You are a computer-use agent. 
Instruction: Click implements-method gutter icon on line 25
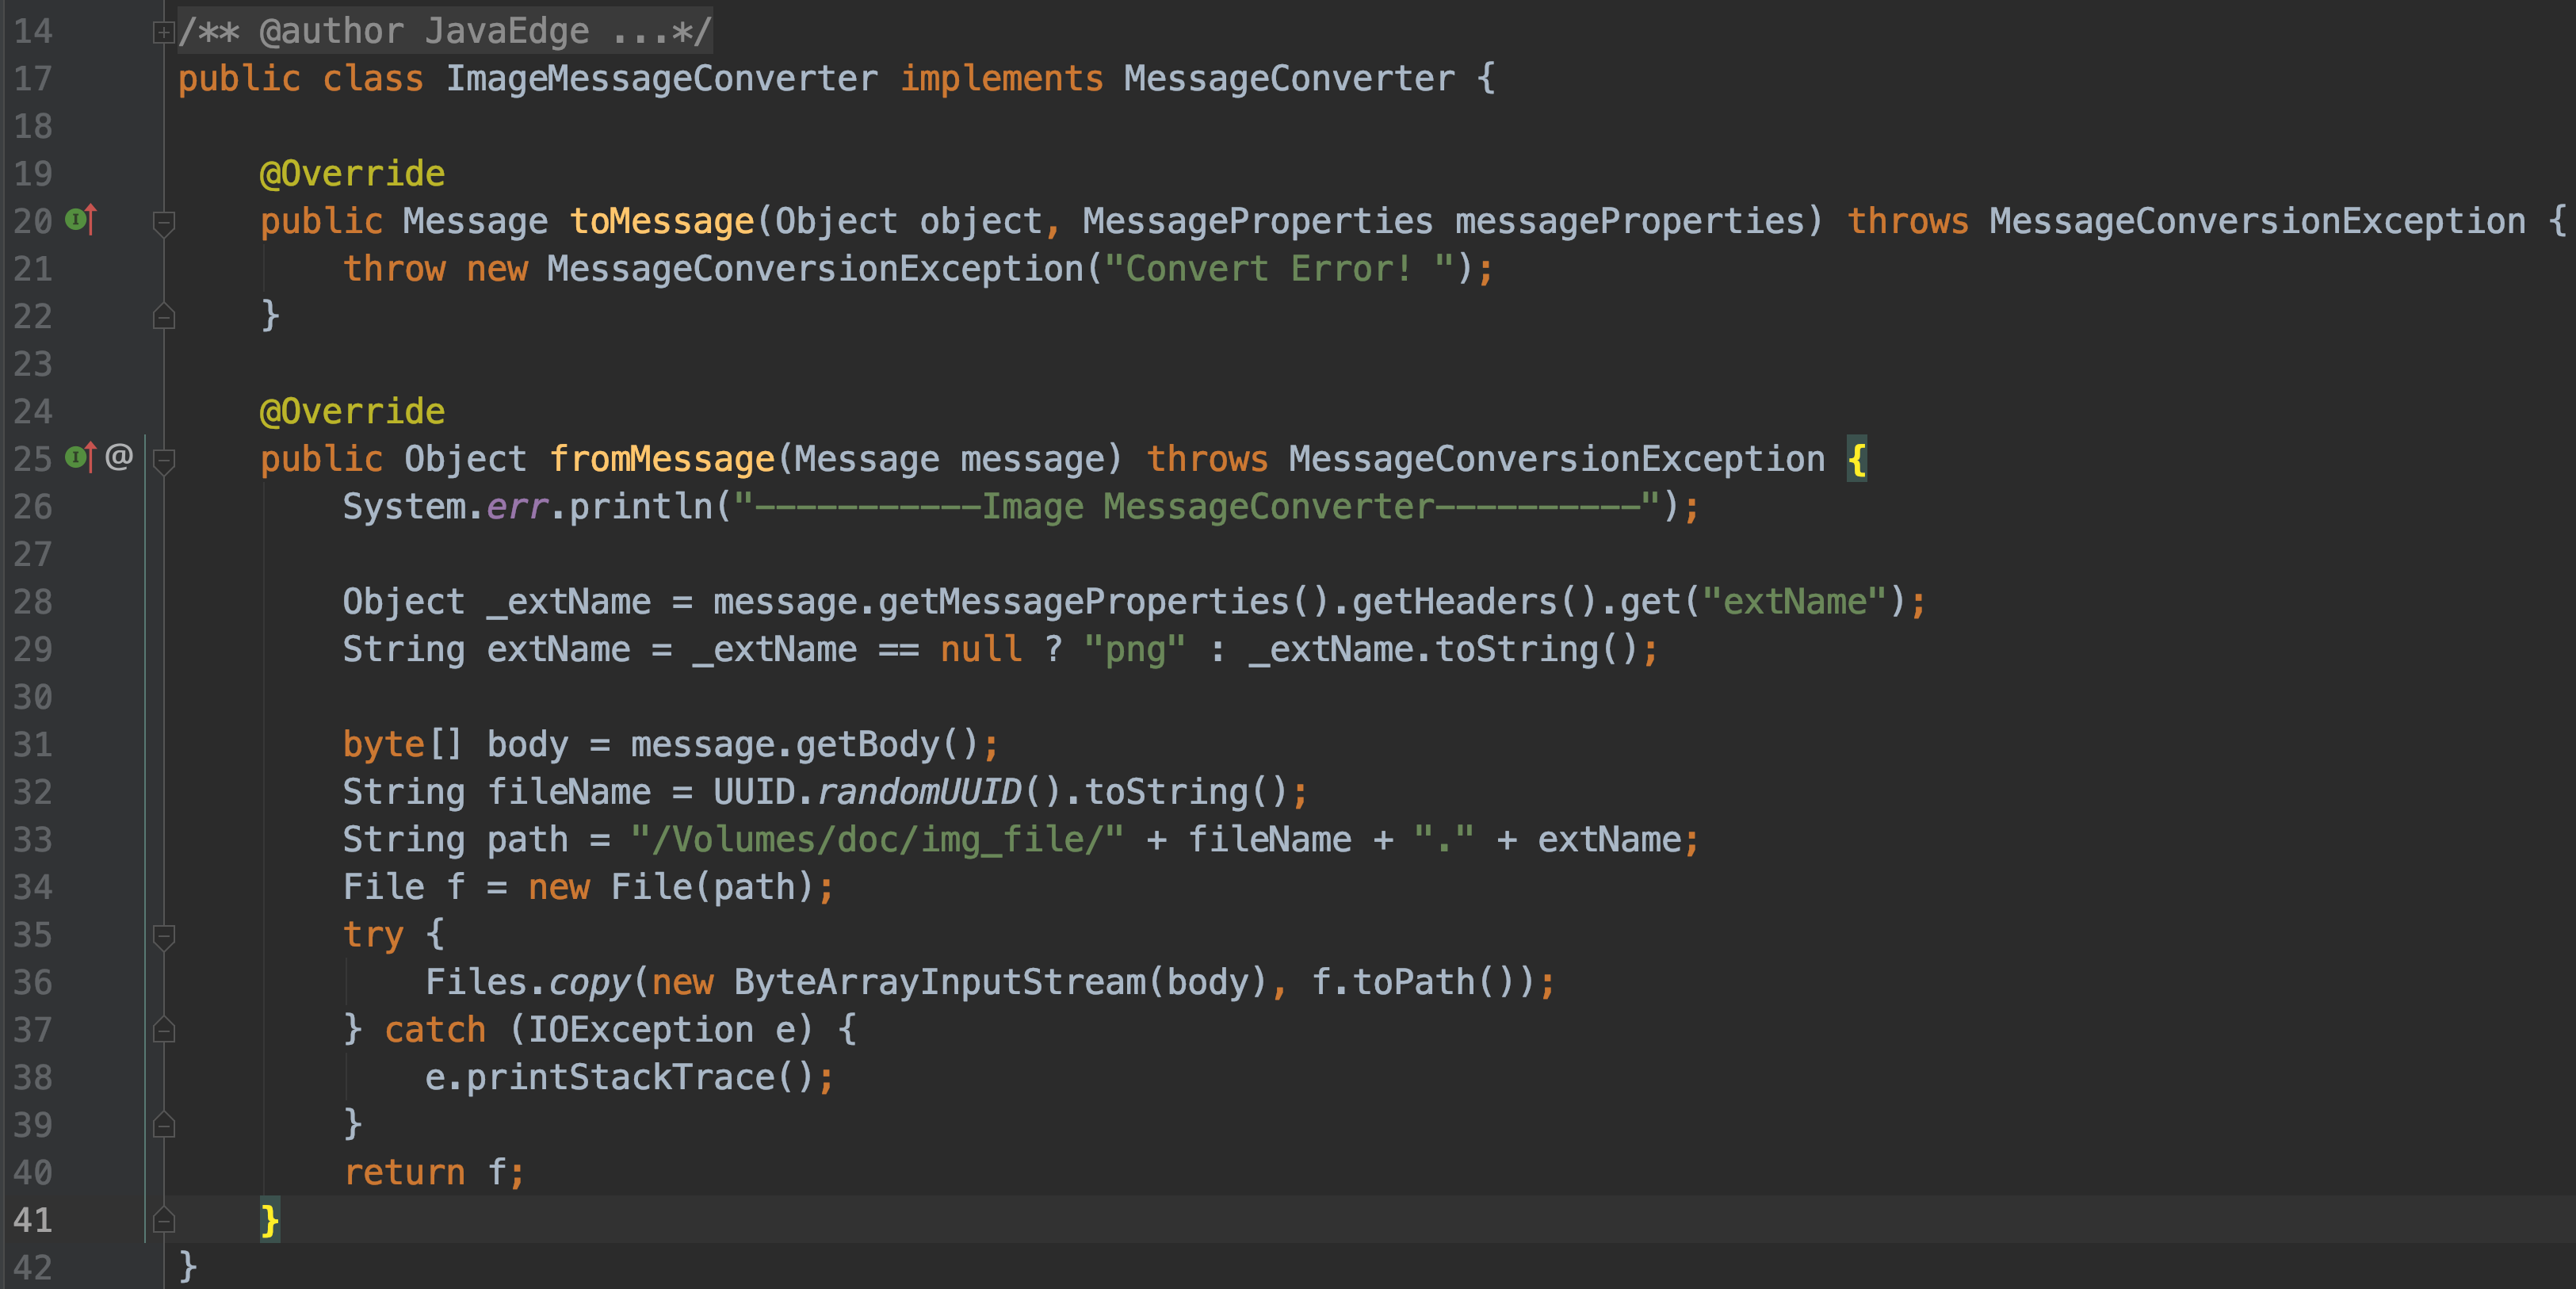pos(81,457)
